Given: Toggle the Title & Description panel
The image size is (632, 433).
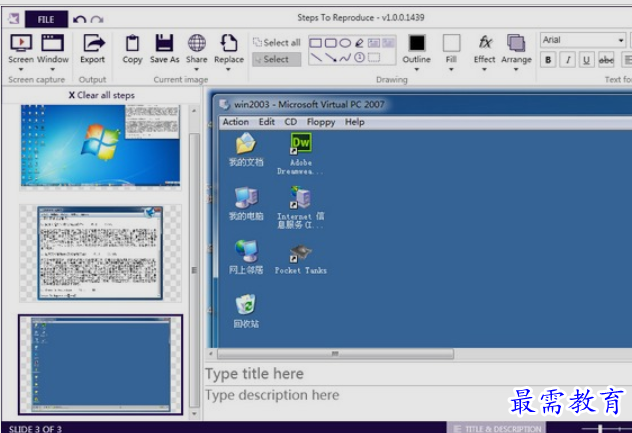Looking at the screenshot, I should tap(497, 428).
